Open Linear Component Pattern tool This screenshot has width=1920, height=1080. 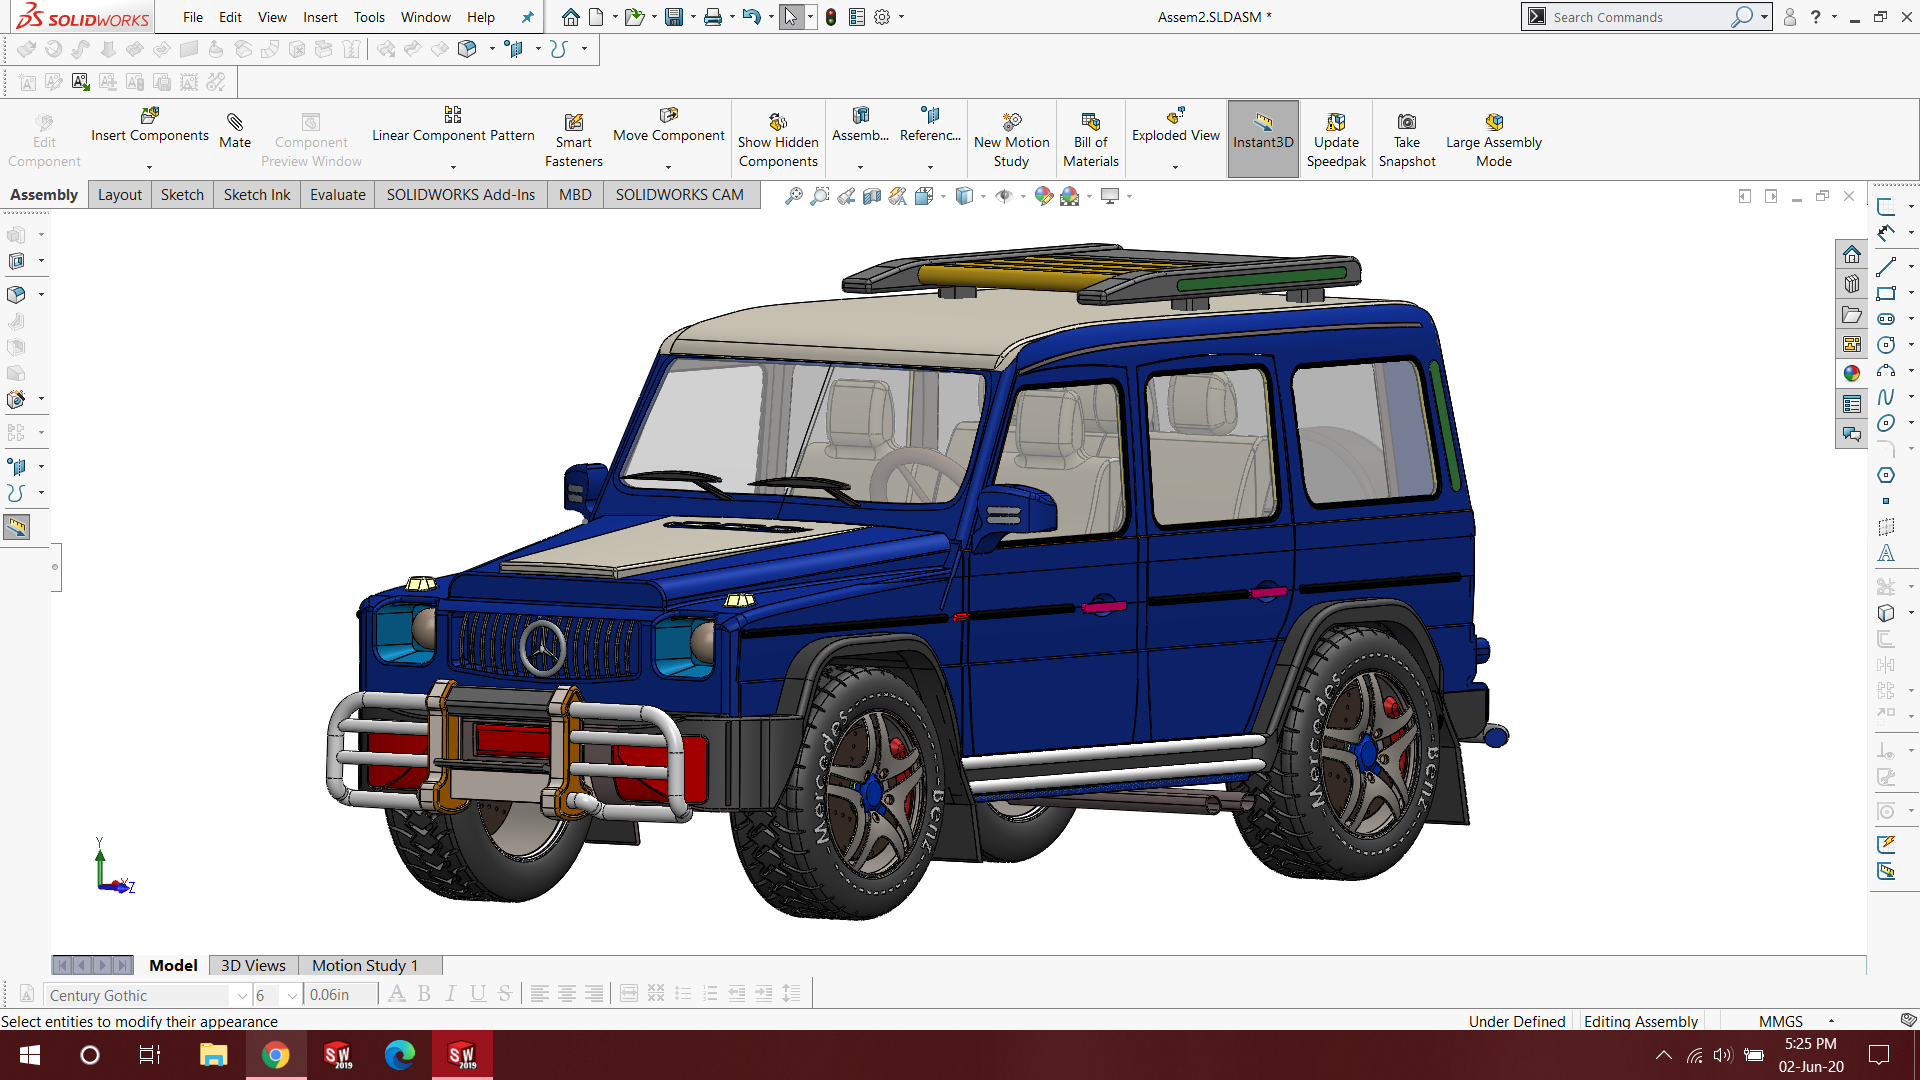(453, 126)
